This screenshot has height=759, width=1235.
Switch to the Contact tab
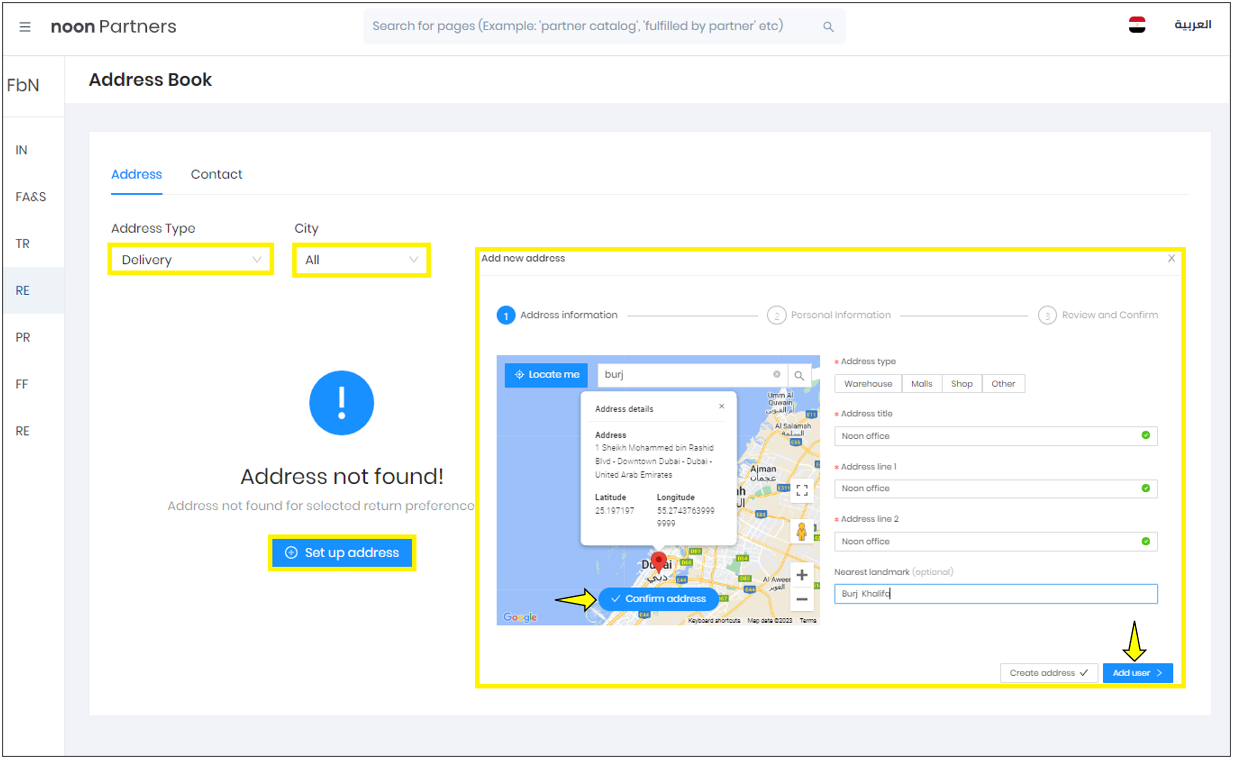pos(217,174)
